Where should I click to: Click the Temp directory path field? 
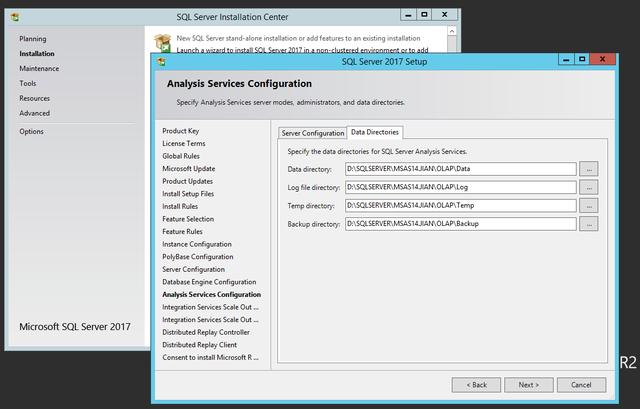460,205
